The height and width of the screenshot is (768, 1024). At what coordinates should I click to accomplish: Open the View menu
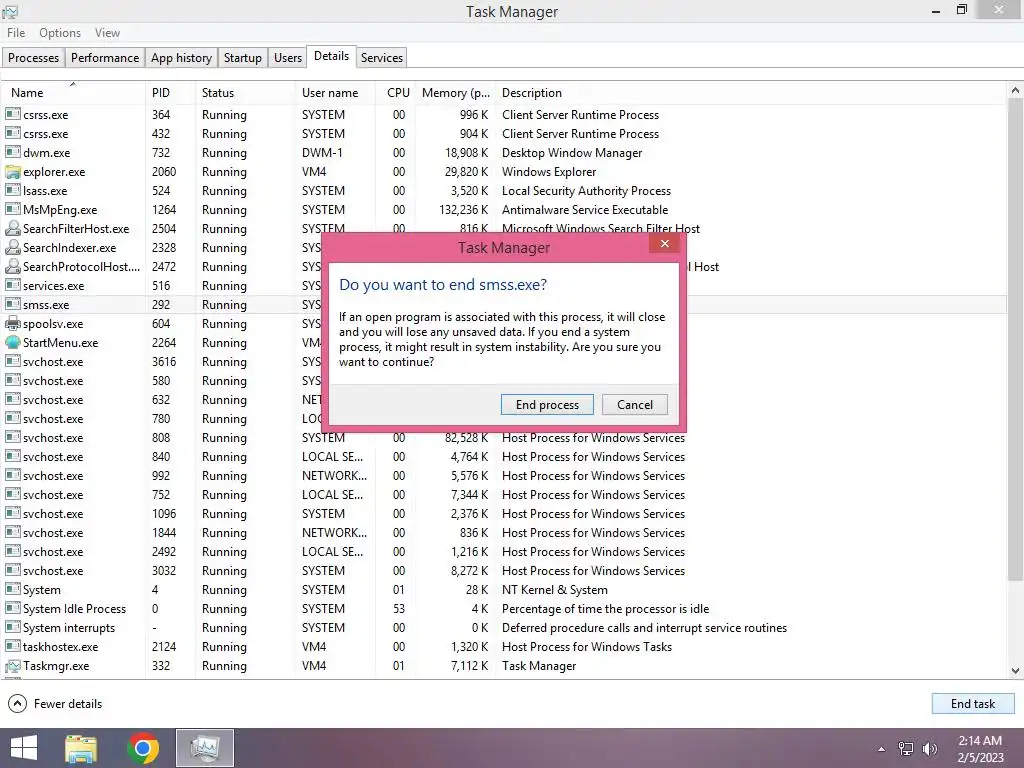pos(107,33)
